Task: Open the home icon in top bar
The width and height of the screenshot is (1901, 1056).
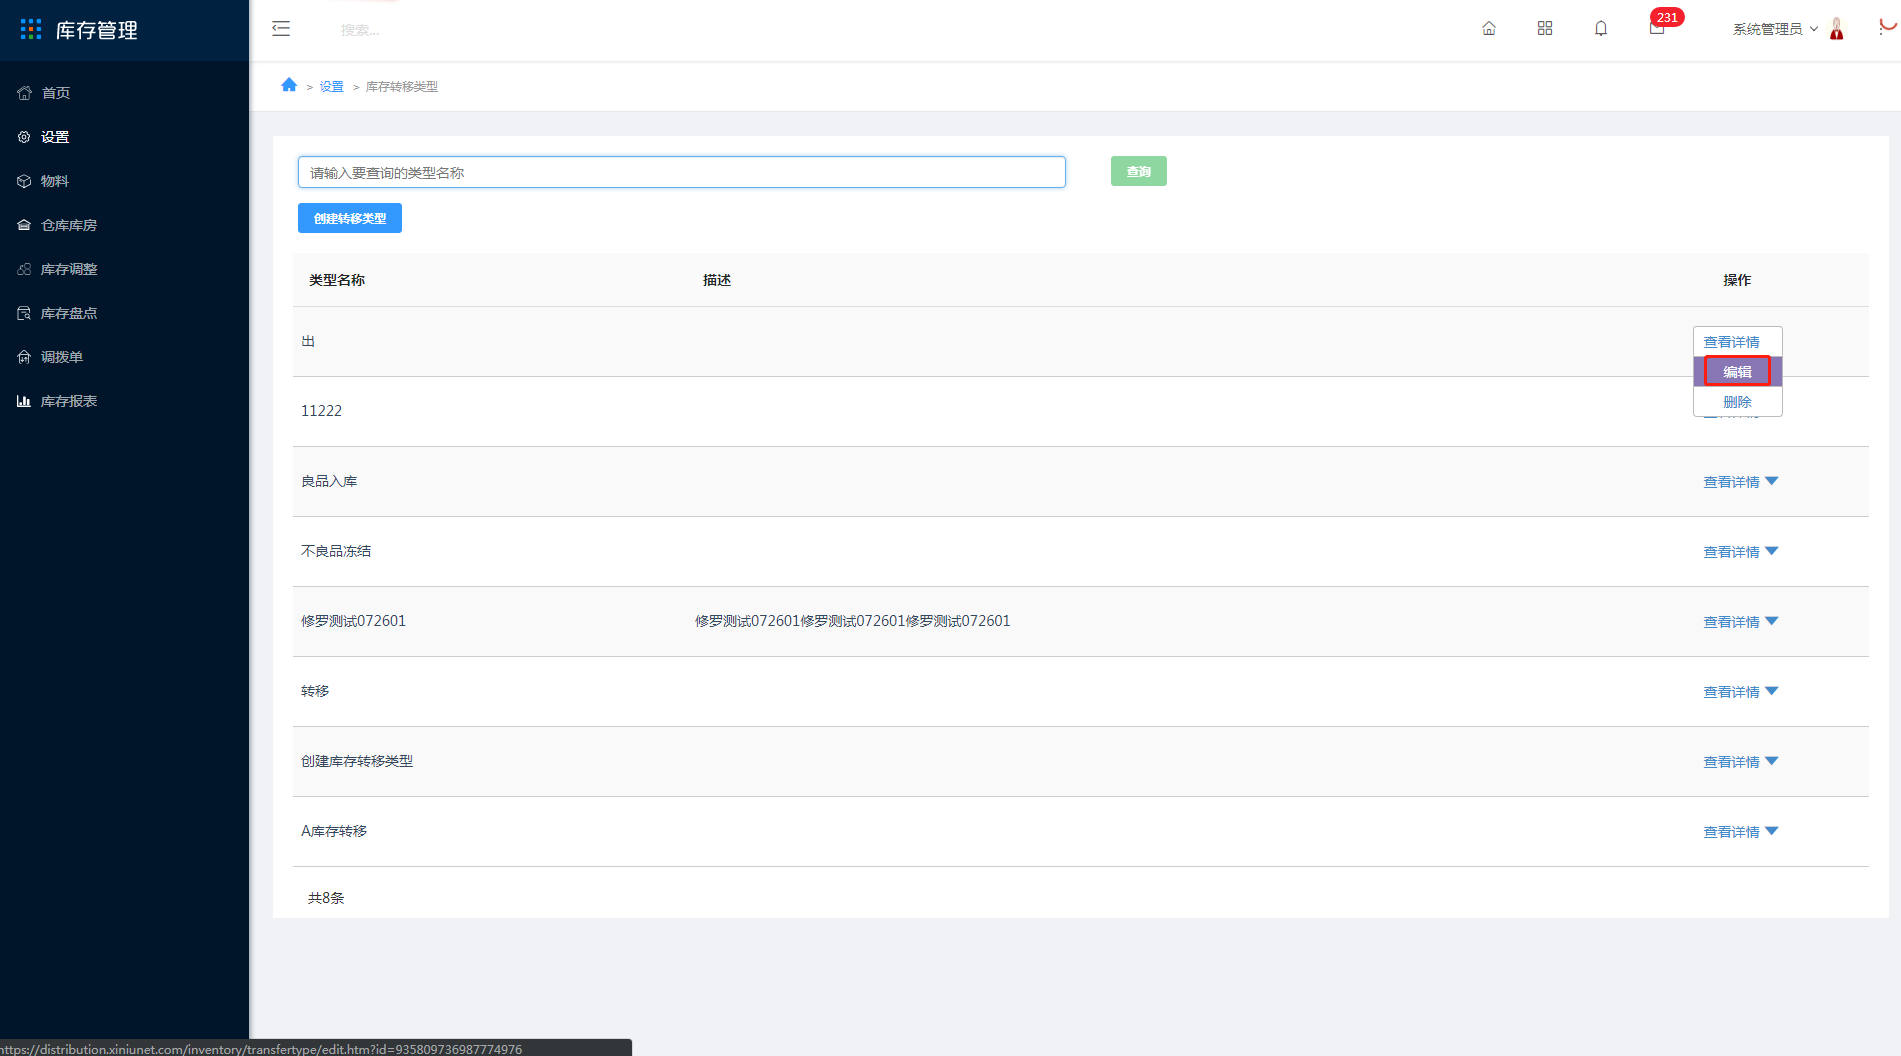Action: pos(1489,28)
